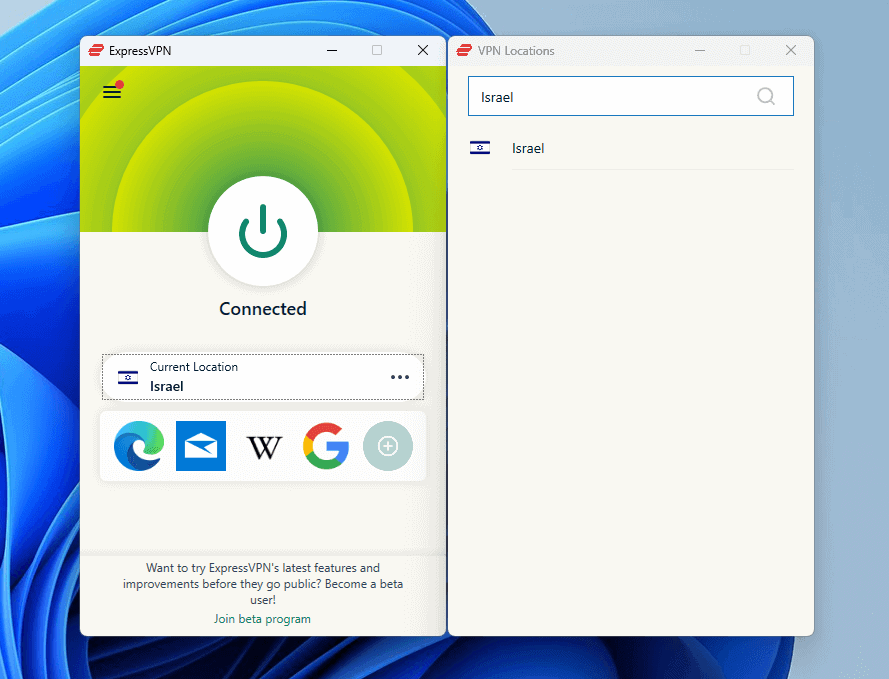Click the VPN Locations window logo icon
Image resolution: width=889 pixels, height=679 pixels.
pos(464,50)
